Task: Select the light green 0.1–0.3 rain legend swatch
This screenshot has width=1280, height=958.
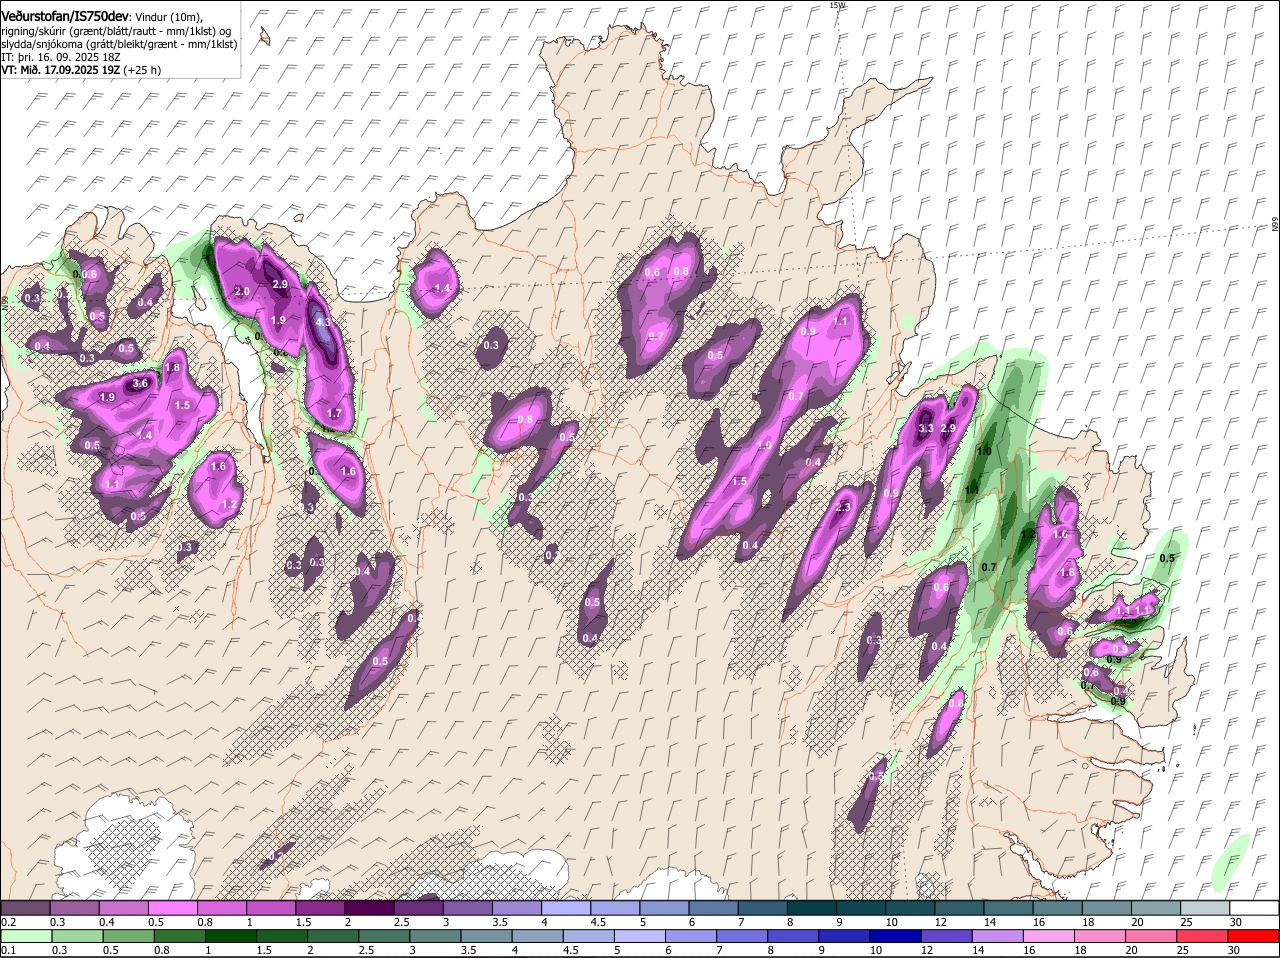Action: click(x=26, y=936)
